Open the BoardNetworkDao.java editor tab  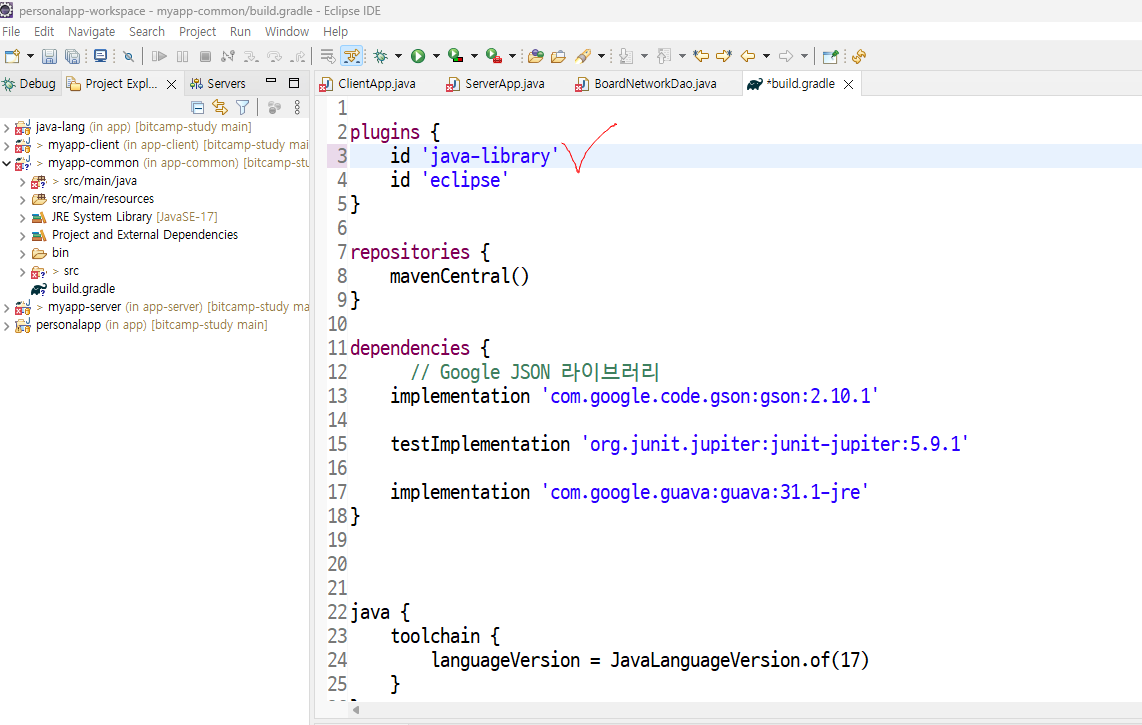click(x=647, y=84)
